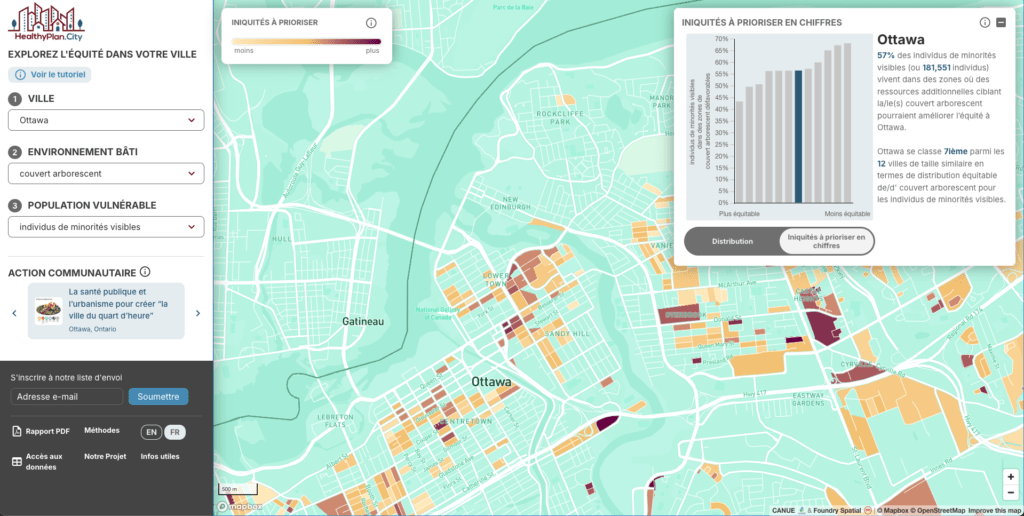
Task: Click the Soumettre button
Action: pos(158,396)
